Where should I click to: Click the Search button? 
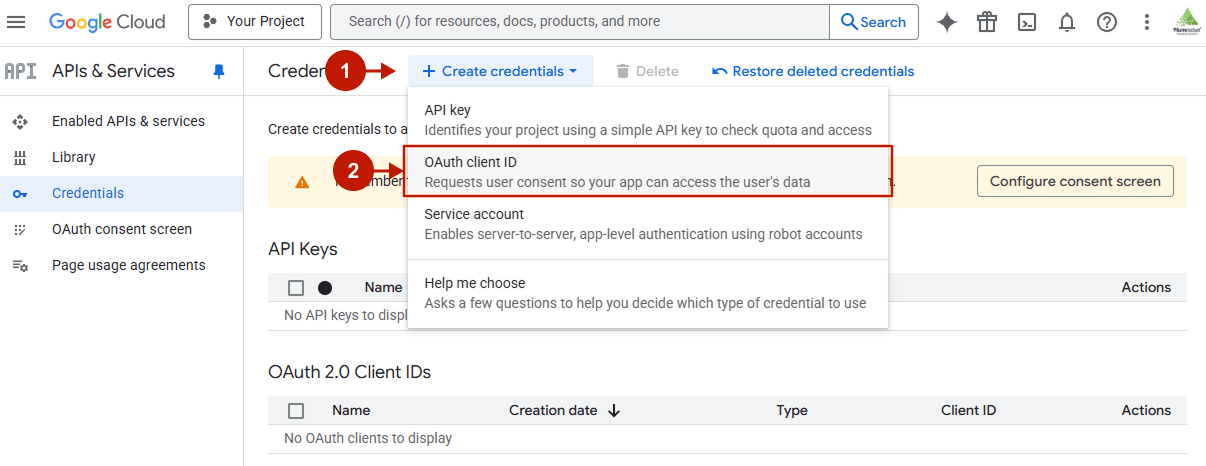coord(874,22)
